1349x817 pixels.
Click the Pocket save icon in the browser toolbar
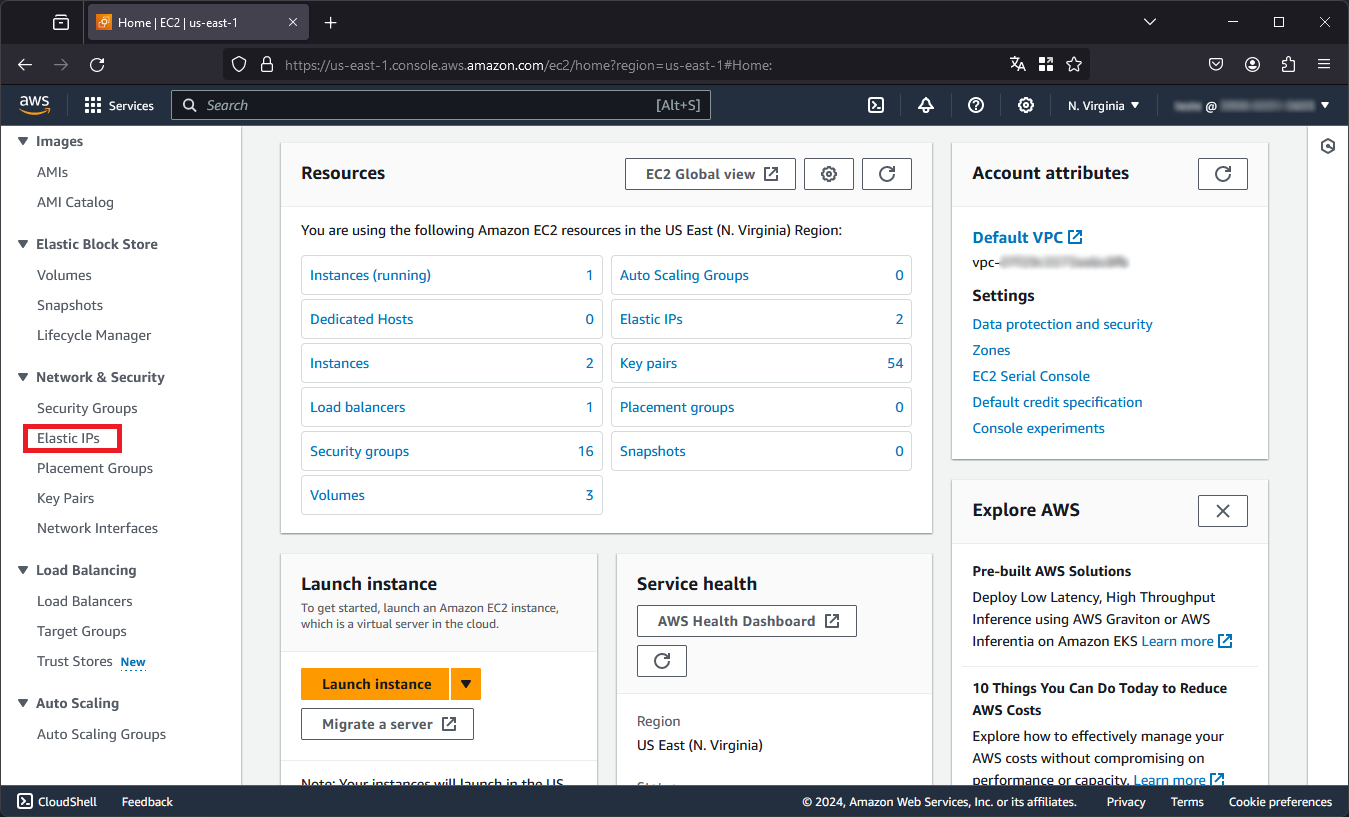click(x=1216, y=64)
